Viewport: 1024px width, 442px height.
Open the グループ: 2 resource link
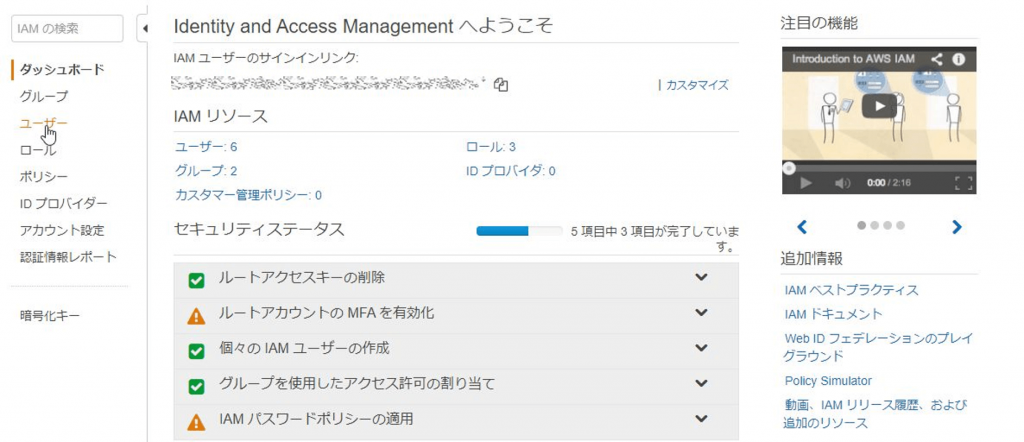tap(206, 171)
